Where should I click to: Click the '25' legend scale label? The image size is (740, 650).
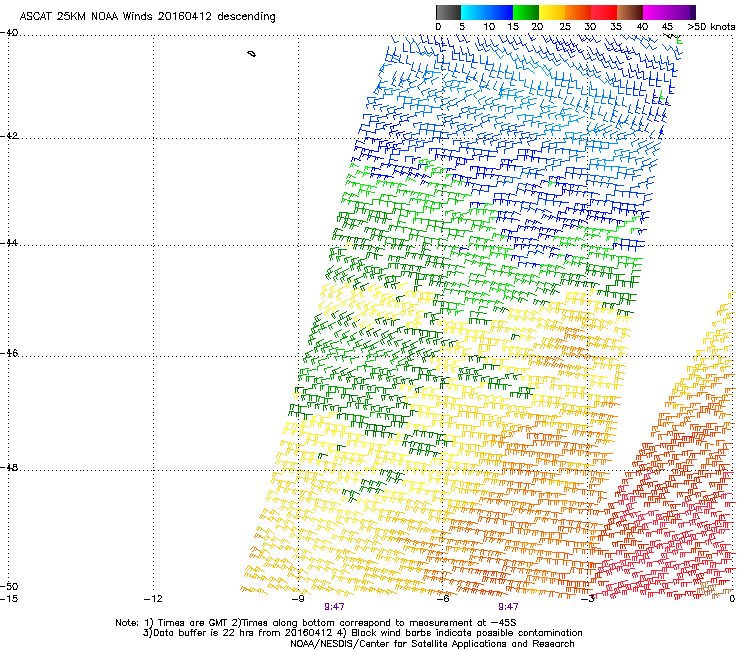click(x=564, y=27)
